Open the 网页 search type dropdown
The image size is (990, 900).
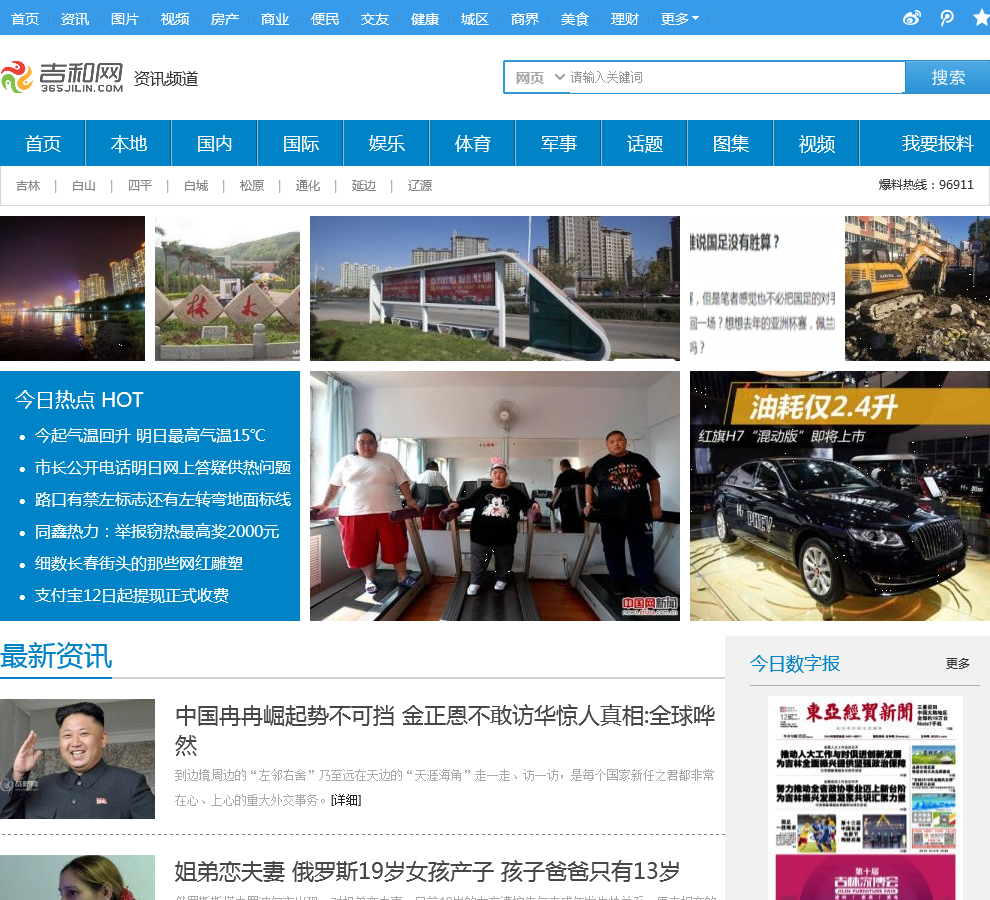coord(540,78)
